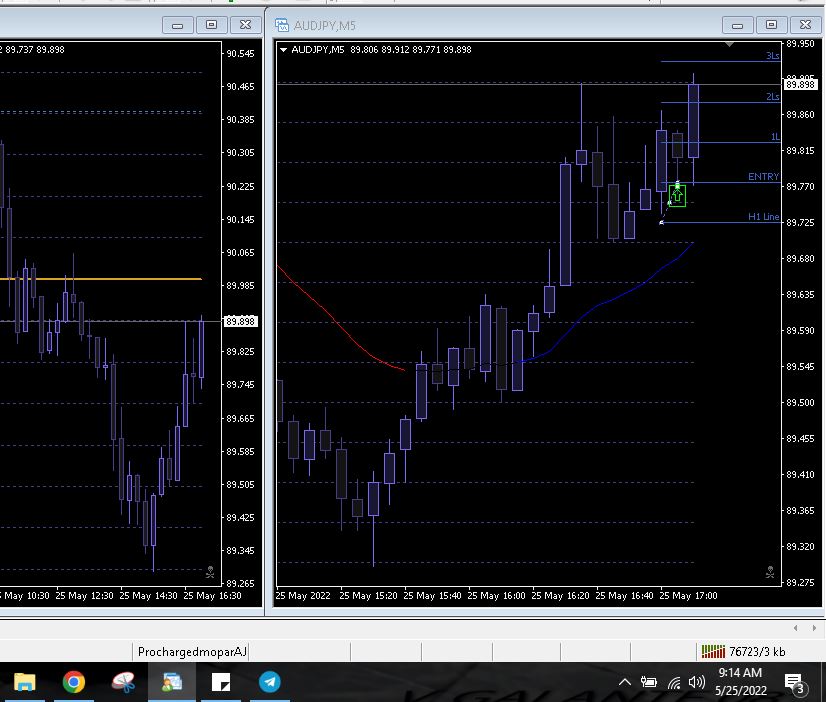Open Google Chrome from the taskbar

coord(73,682)
